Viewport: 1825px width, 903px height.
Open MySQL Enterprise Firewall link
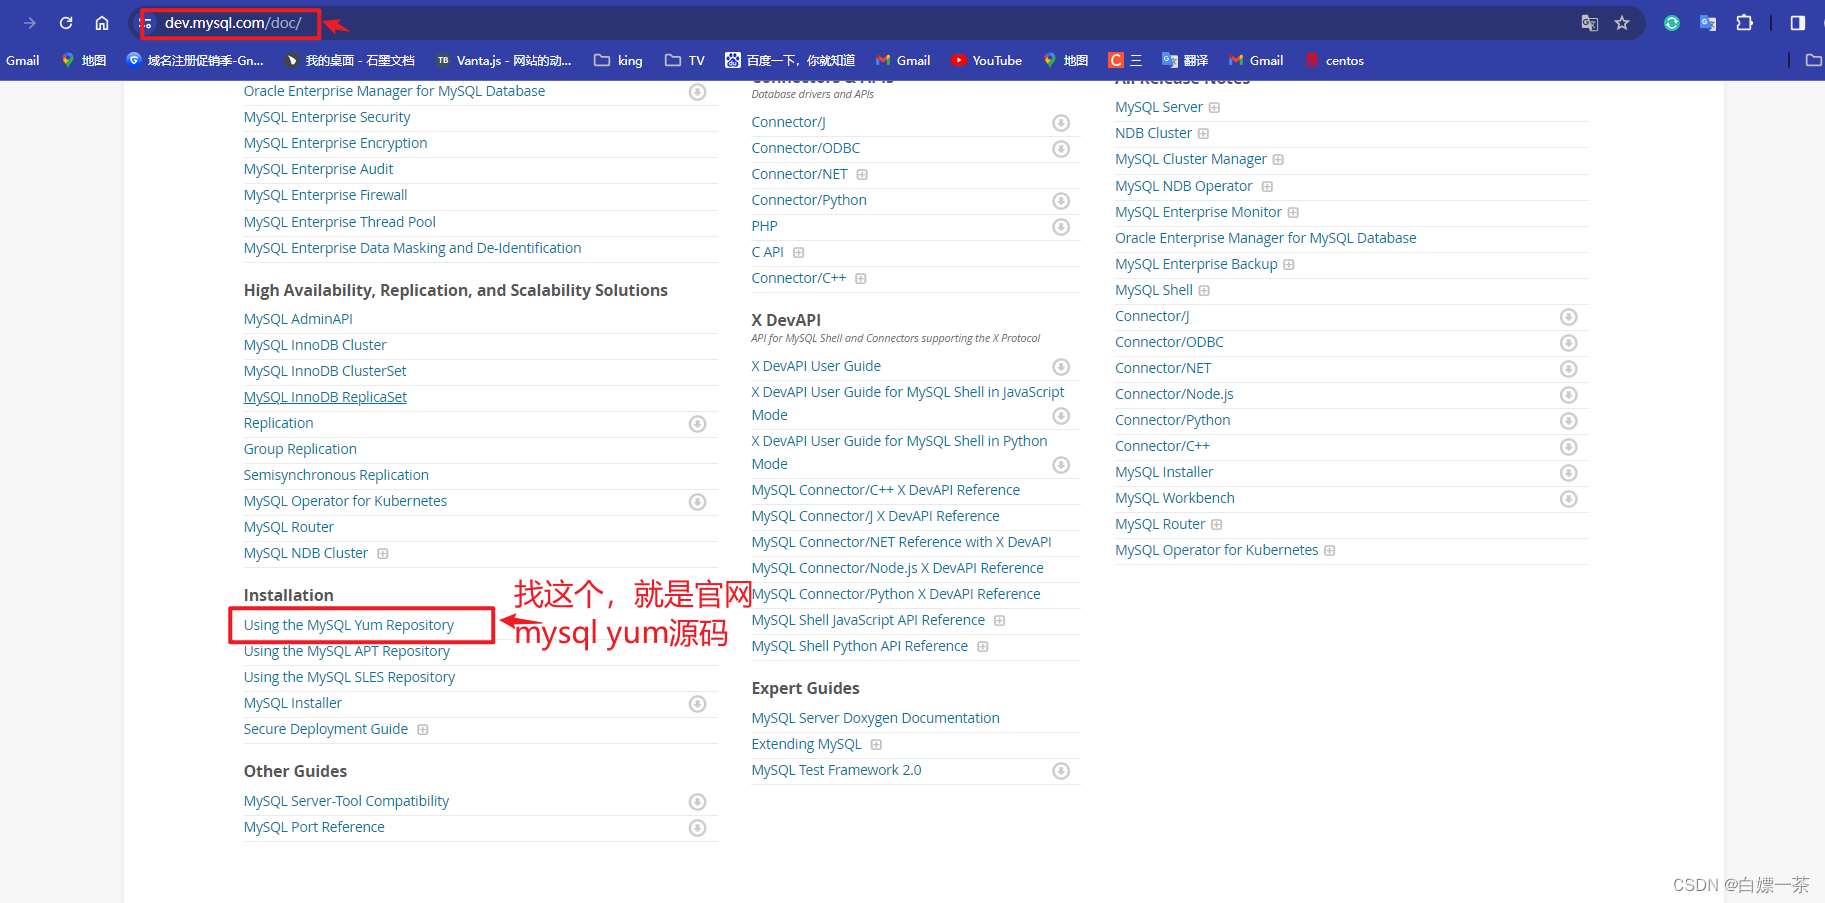point(325,195)
